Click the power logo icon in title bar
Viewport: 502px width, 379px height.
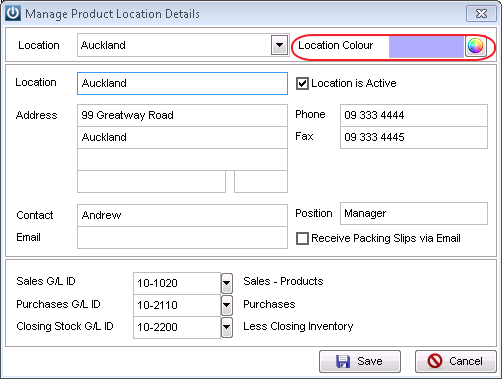pyautogui.click(x=13, y=13)
